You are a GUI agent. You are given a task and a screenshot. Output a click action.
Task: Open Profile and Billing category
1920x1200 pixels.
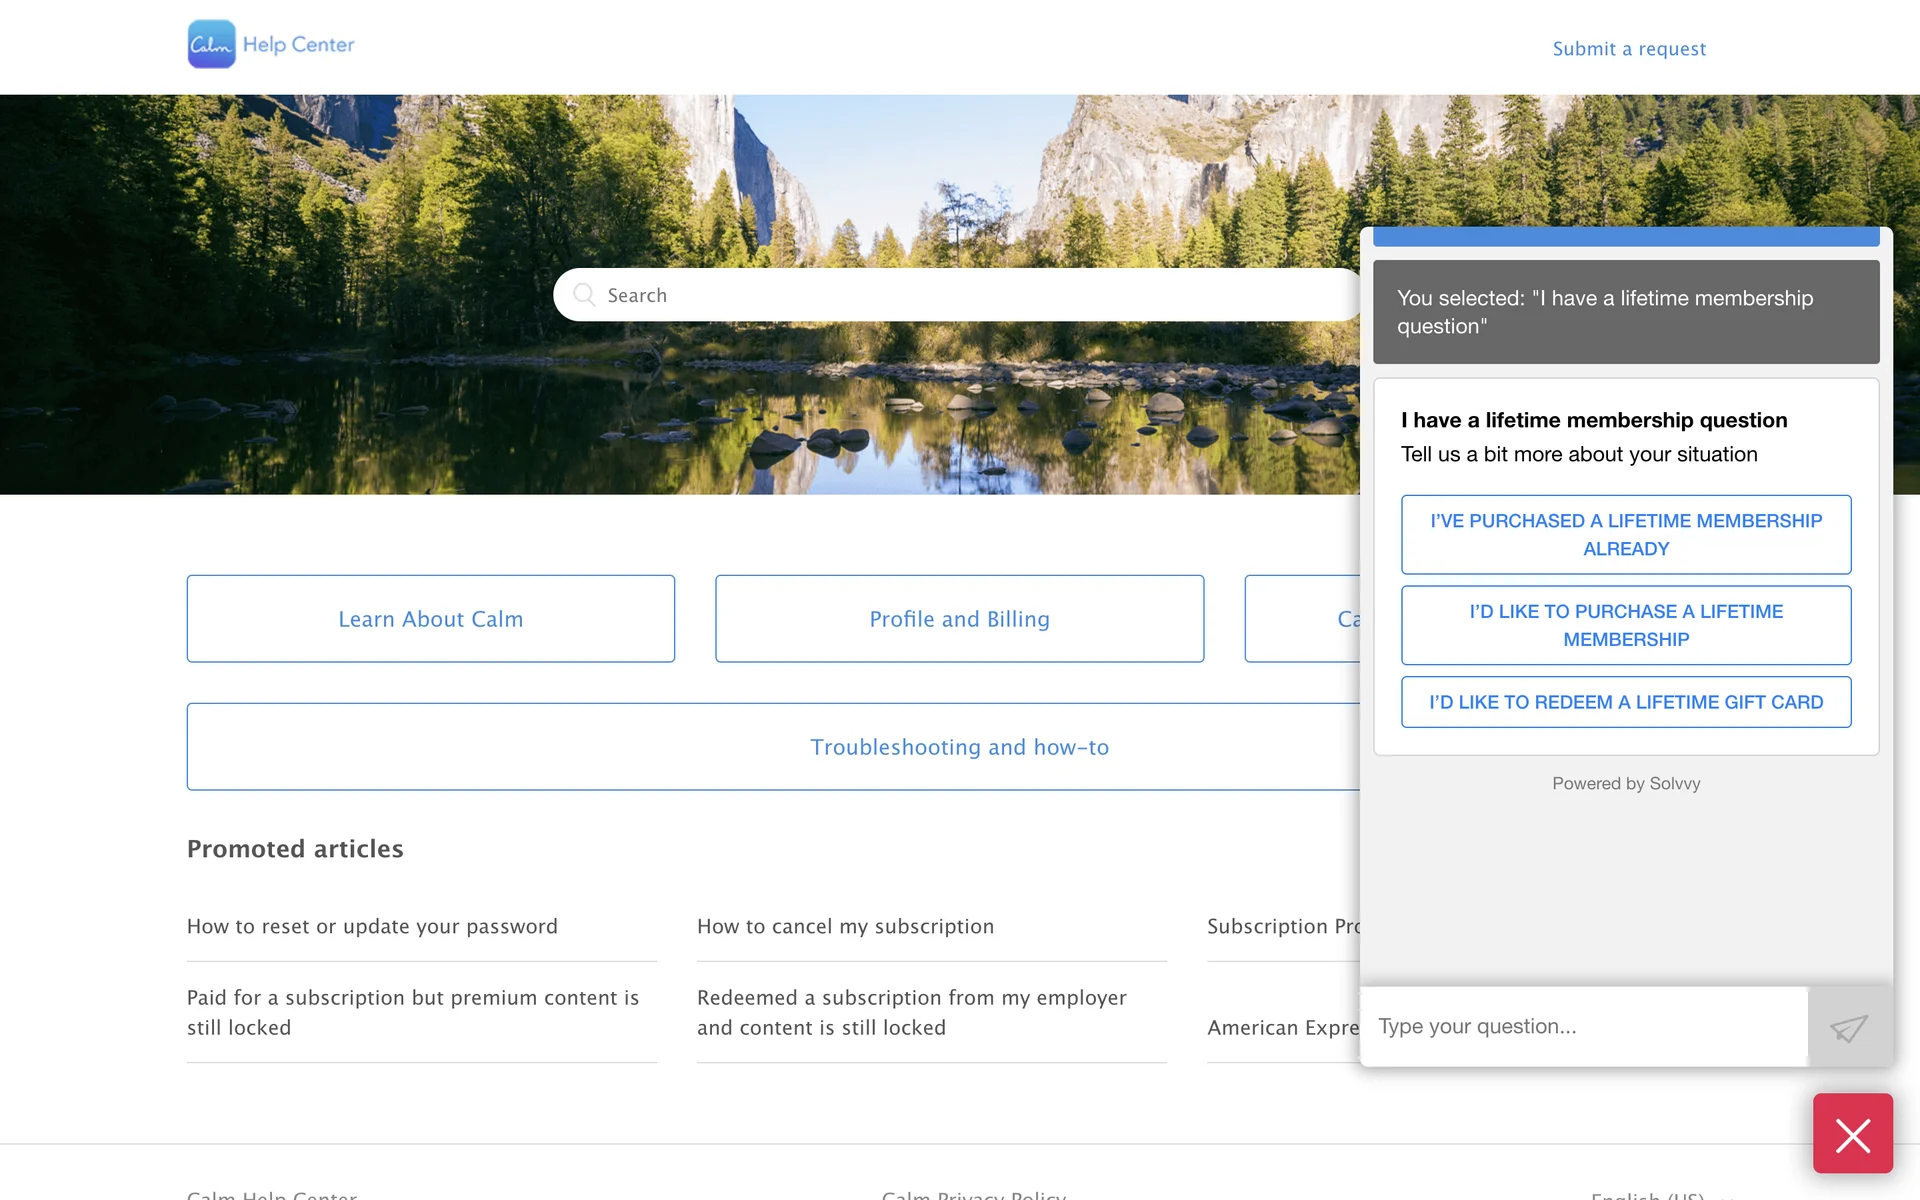(x=959, y=619)
